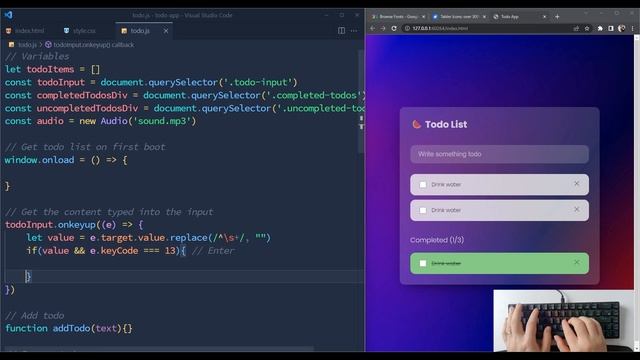Screen dimensions: 640x360
Task: Delete the first Drink water todo
Action: pyautogui.click(x=576, y=184)
